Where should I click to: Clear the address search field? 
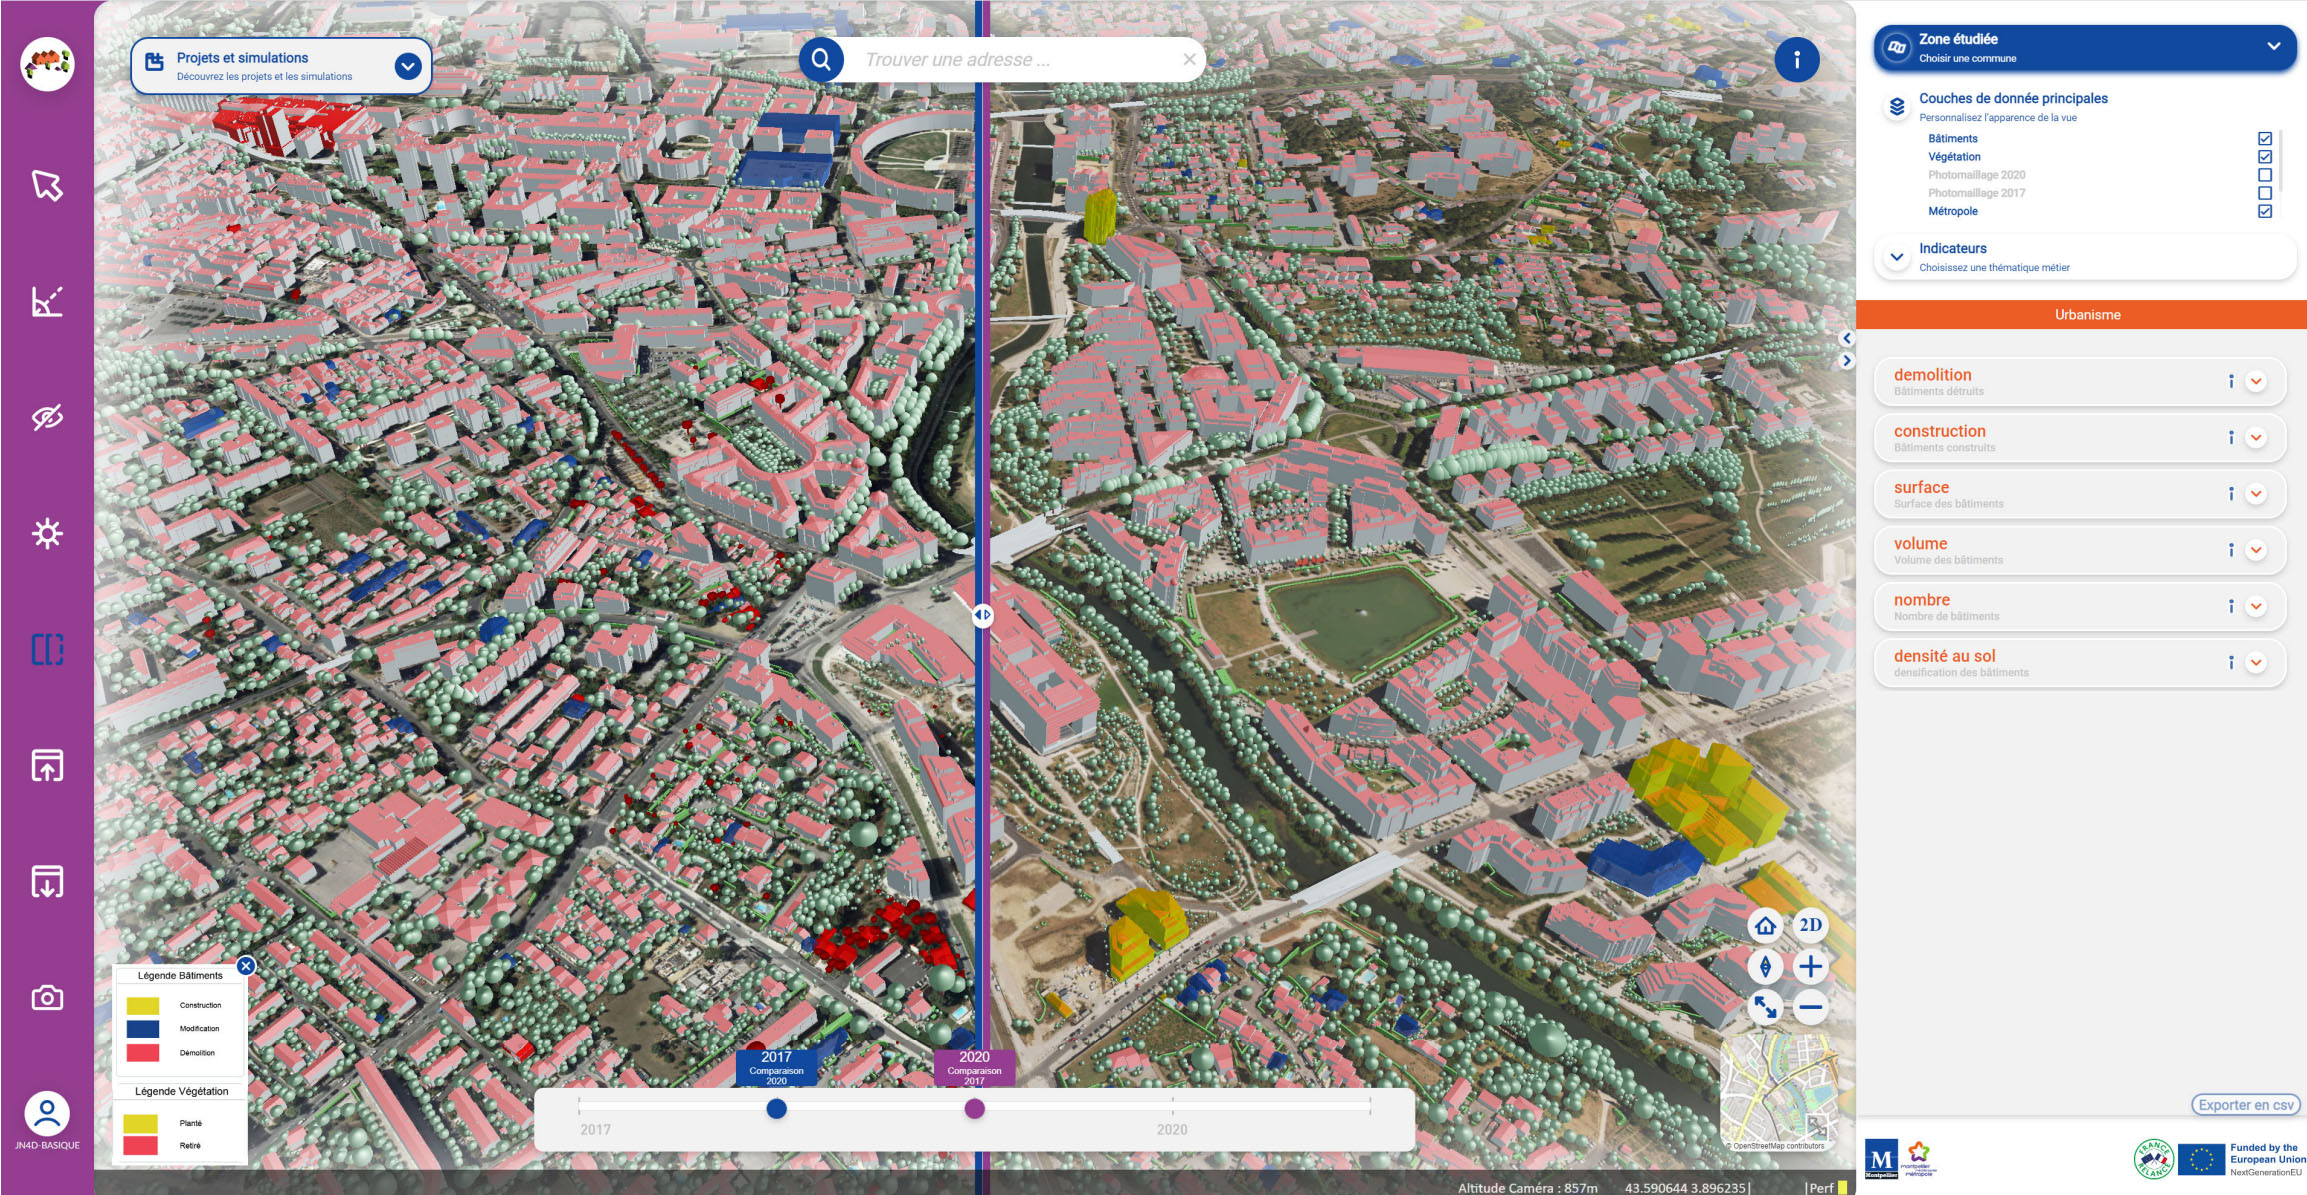coord(1189,60)
